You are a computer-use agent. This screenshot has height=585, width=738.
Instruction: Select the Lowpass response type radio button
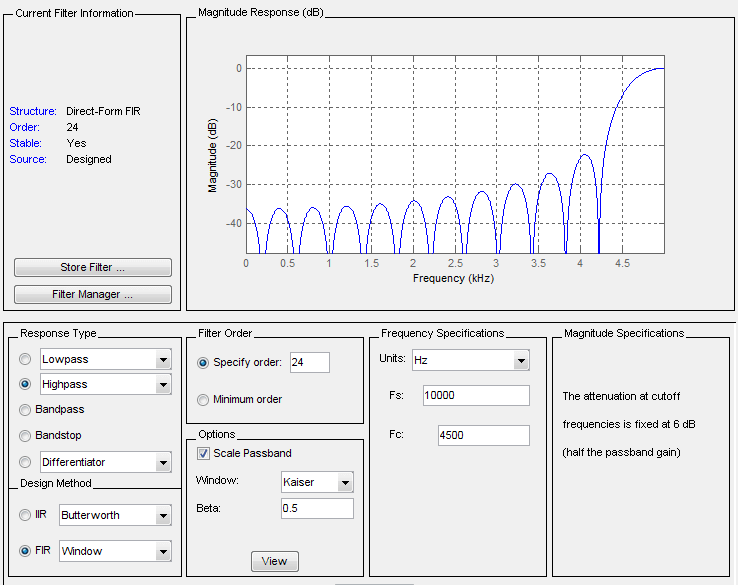26,359
